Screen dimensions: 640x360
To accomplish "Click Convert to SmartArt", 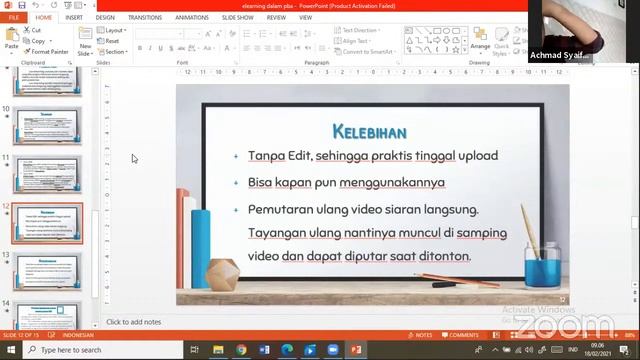I will (364, 52).
